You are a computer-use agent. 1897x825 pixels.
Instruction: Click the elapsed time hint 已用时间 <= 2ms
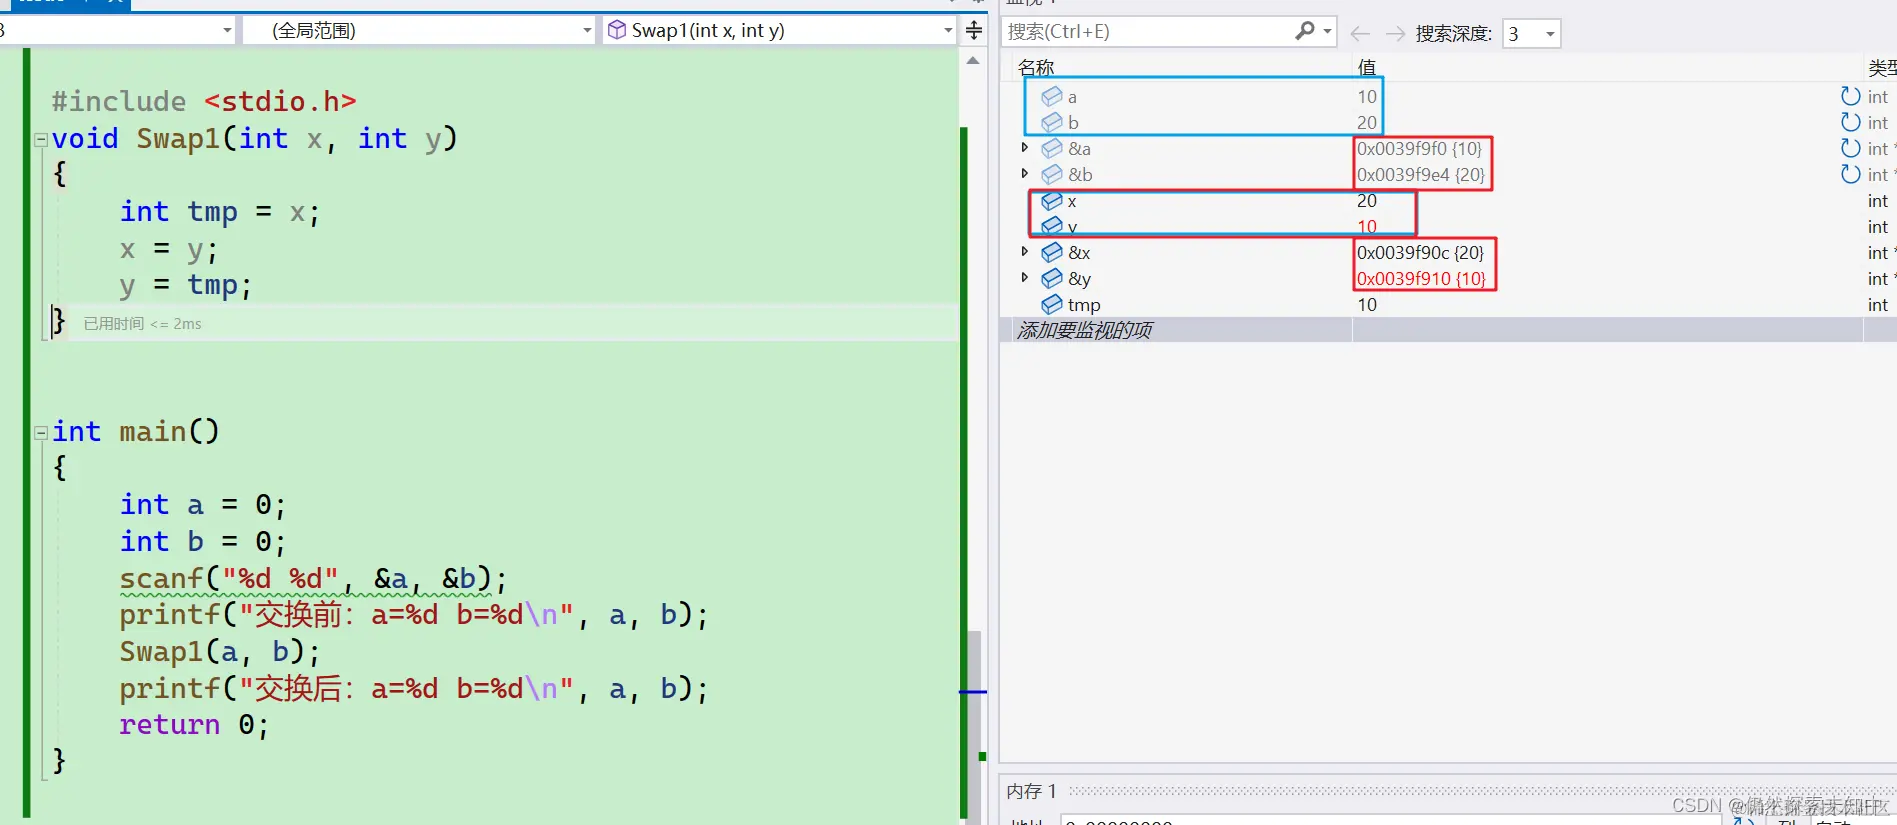(x=142, y=323)
